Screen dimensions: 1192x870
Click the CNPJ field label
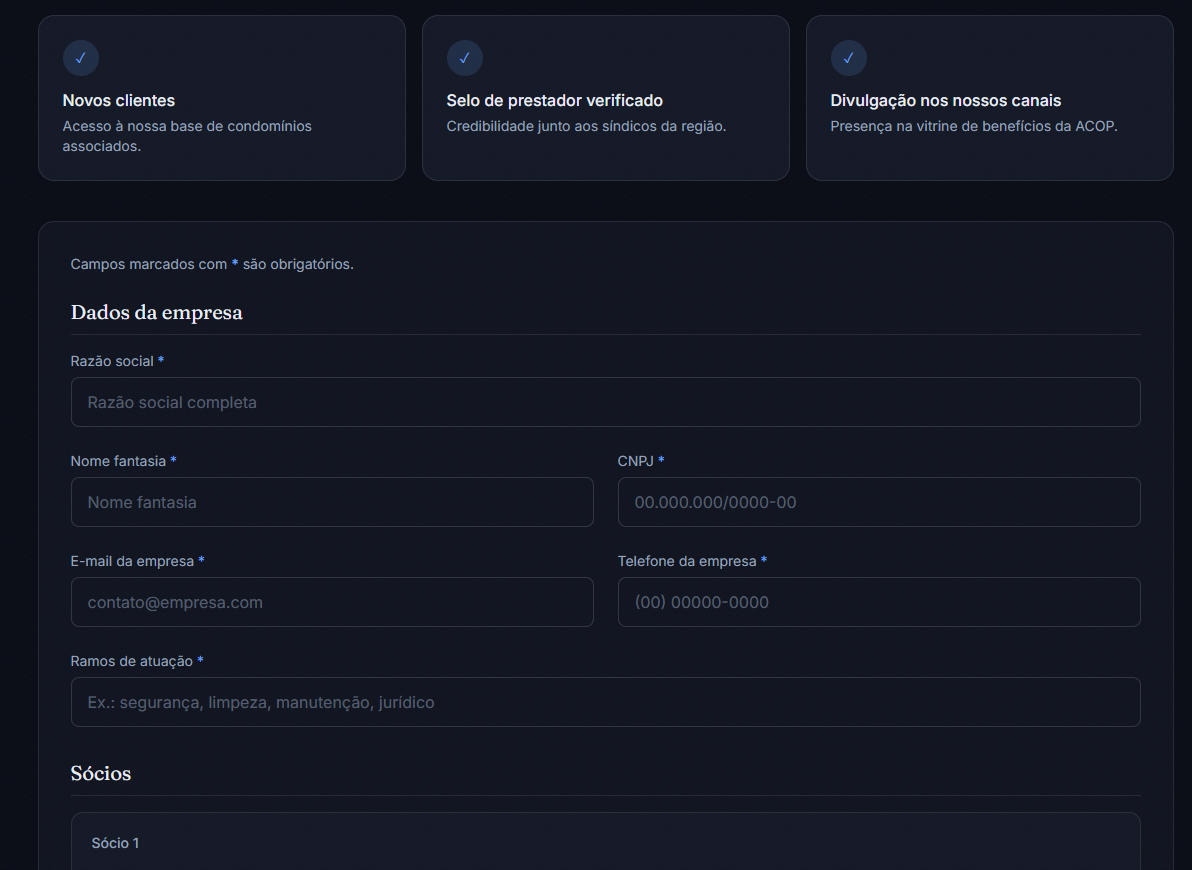641,461
